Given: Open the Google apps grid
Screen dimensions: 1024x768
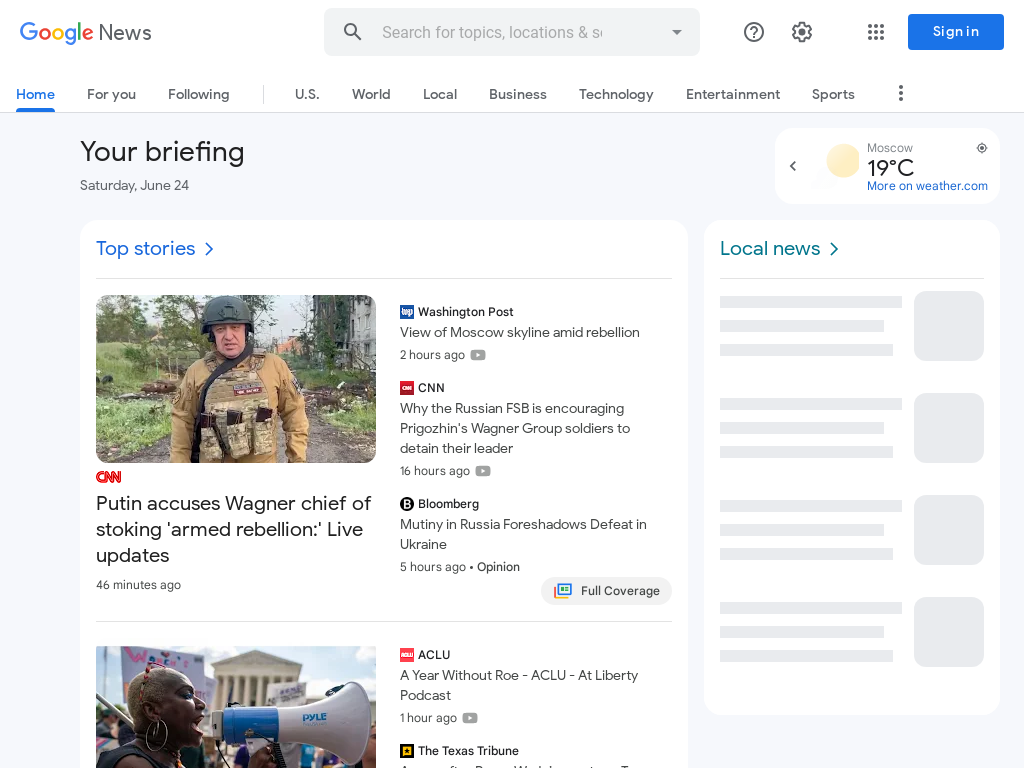Looking at the screenshot, I should point(876,32).
